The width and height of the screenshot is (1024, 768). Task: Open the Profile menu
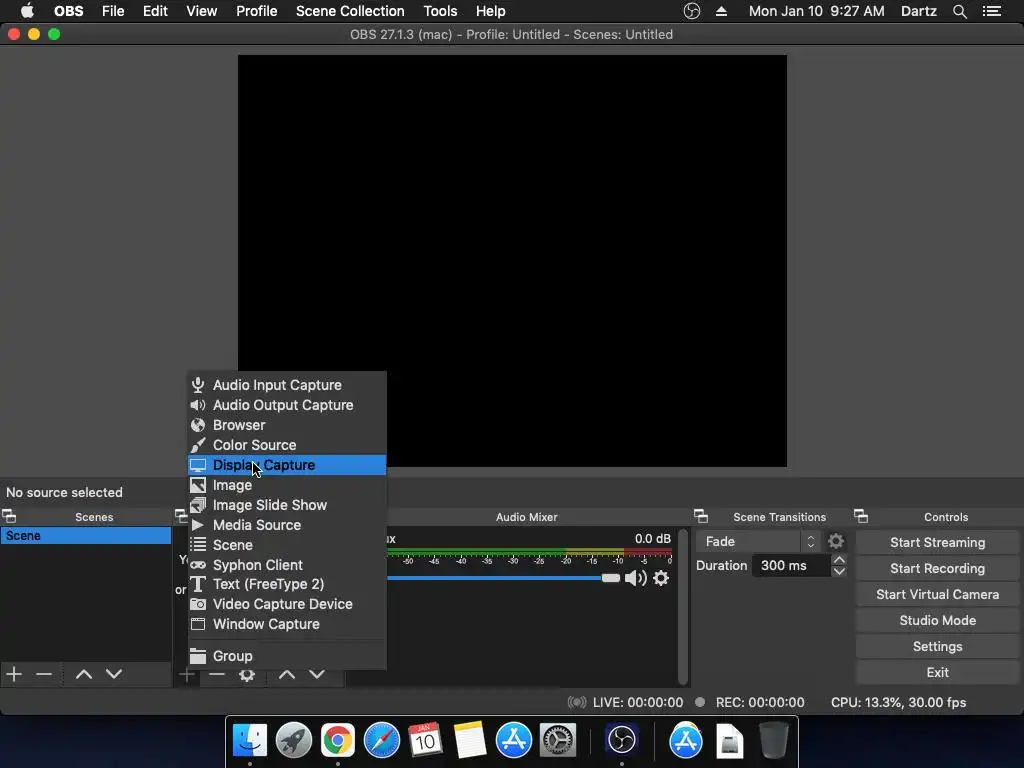(257, 11)
